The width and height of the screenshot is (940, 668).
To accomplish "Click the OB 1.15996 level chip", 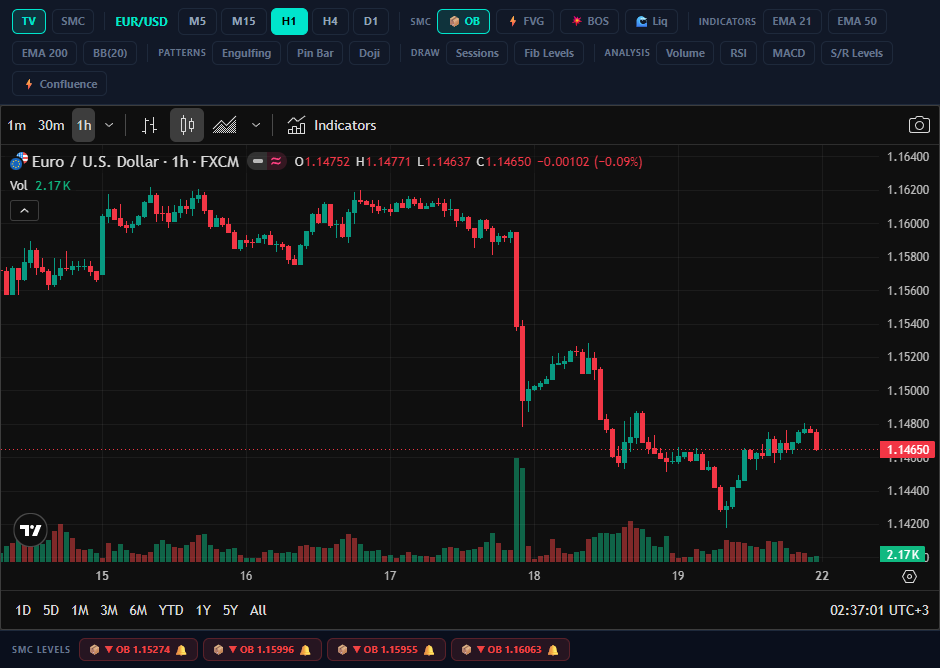I will (x=263, y=650).
